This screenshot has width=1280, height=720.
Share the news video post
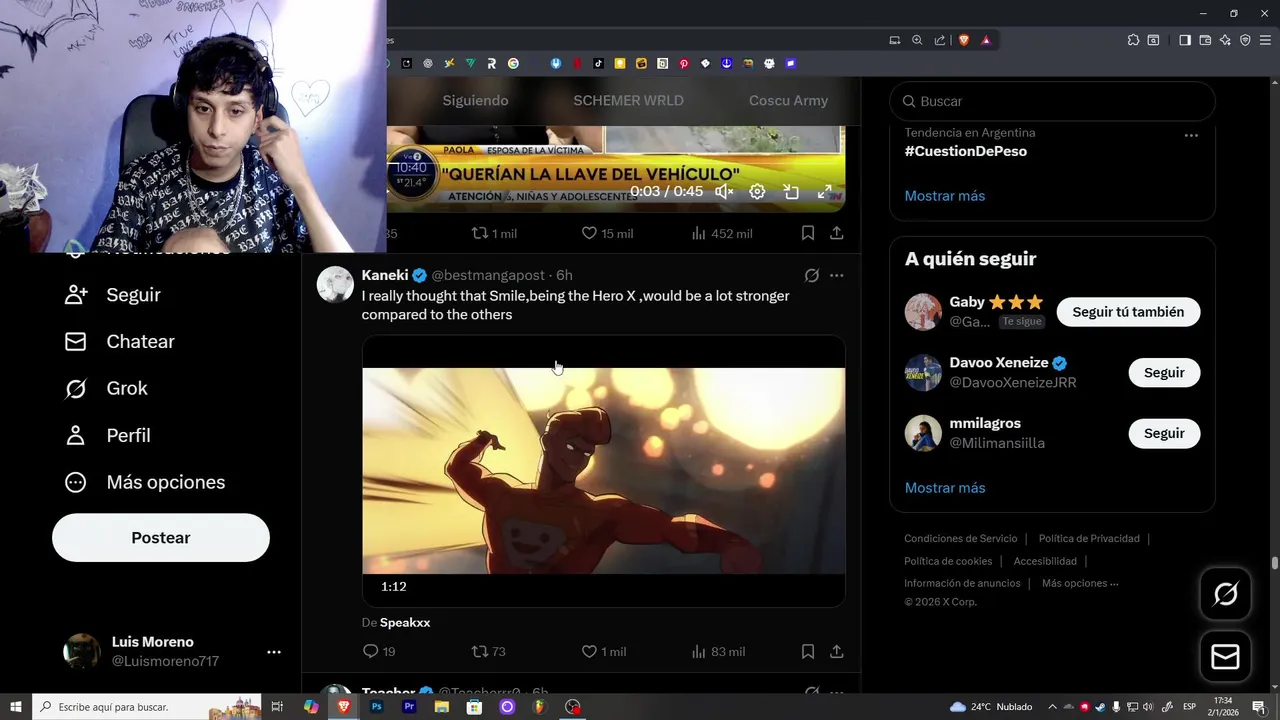pos(837,233)
